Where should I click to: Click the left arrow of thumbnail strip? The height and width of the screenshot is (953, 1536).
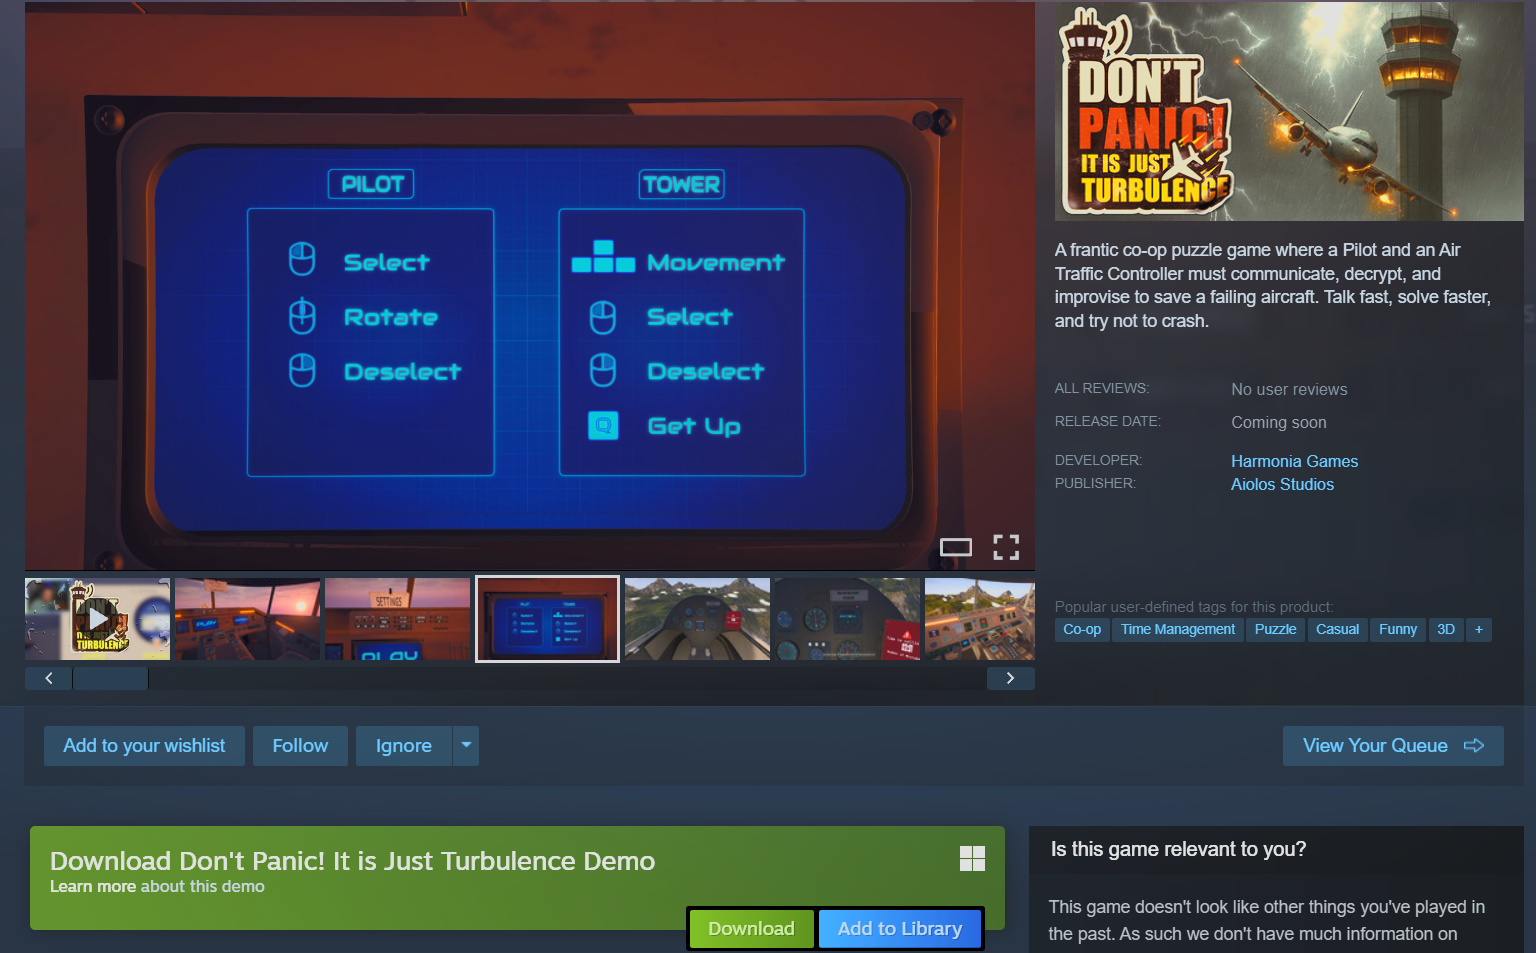(x=48, y=678)
